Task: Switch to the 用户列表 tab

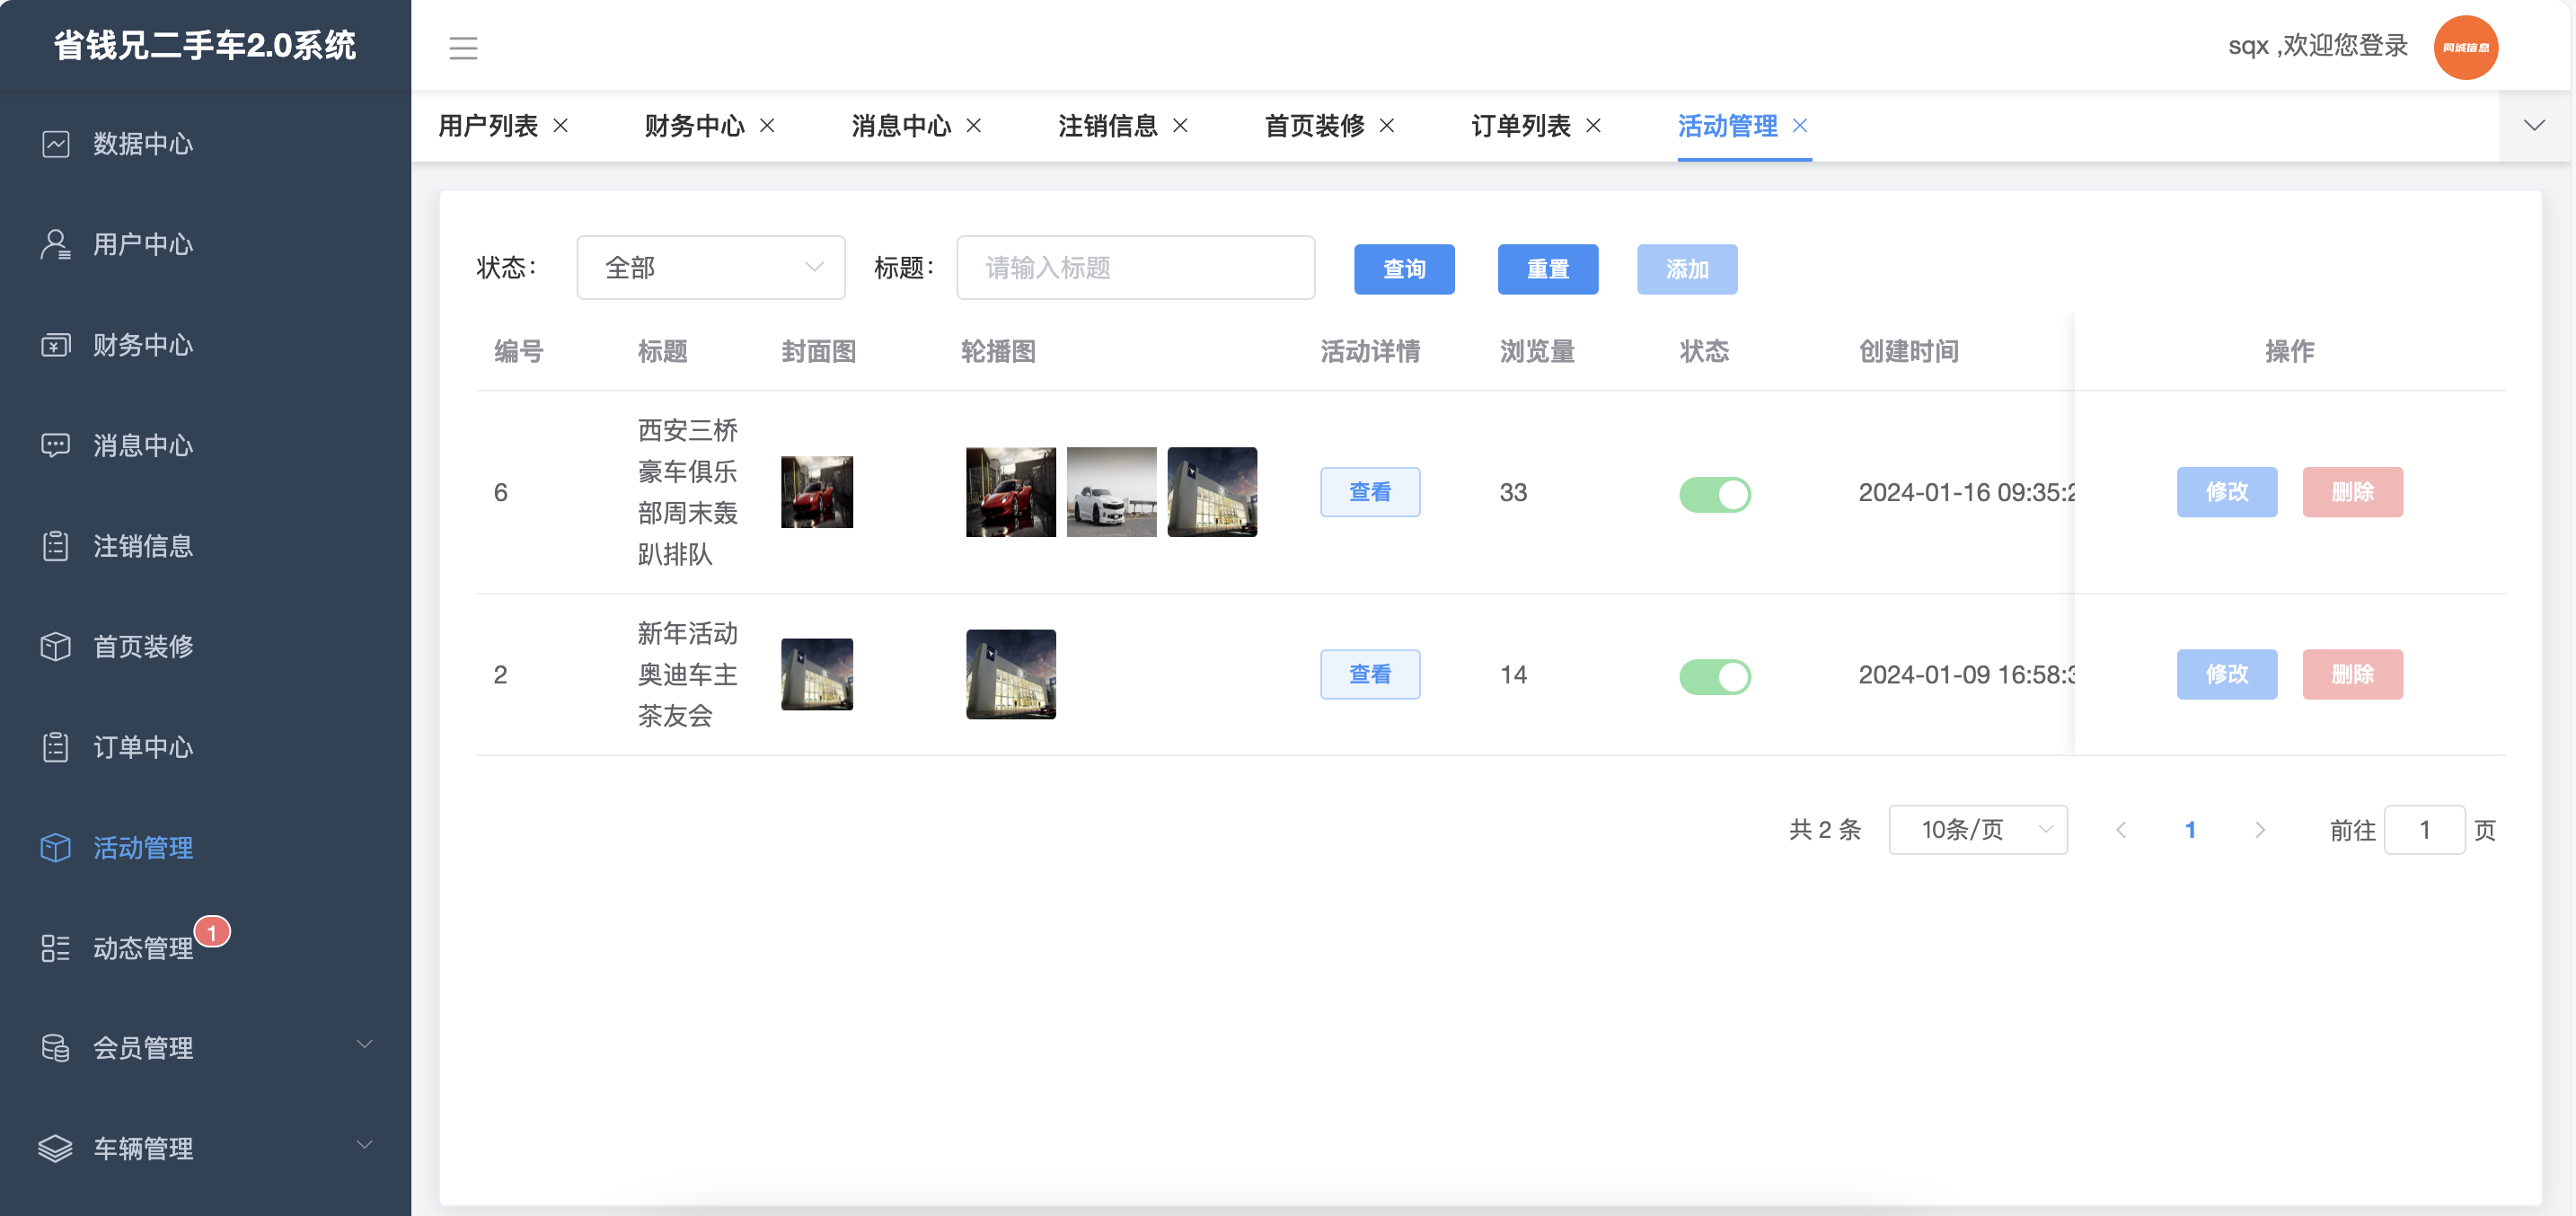Action: click(x=488, y=125)
